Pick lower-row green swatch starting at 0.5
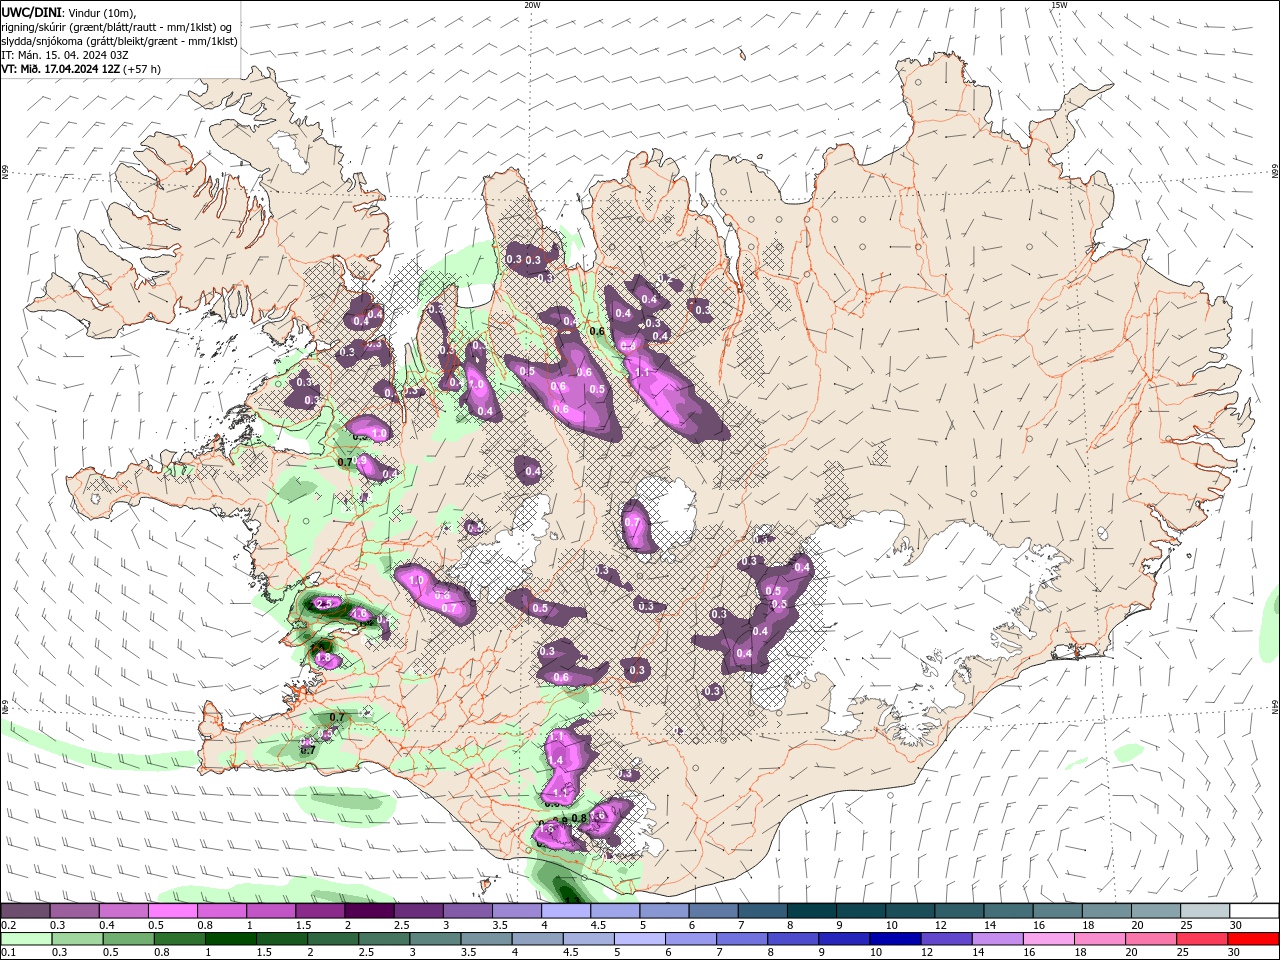The image size is (1280, 960). pyautogui.click(x=128, y=939)
